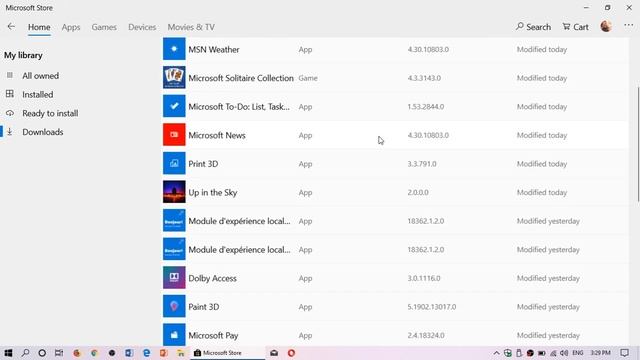This screenshot has width=640, height=360.
Task: Select Downloads in My library
Action: [x=42, y=132]
